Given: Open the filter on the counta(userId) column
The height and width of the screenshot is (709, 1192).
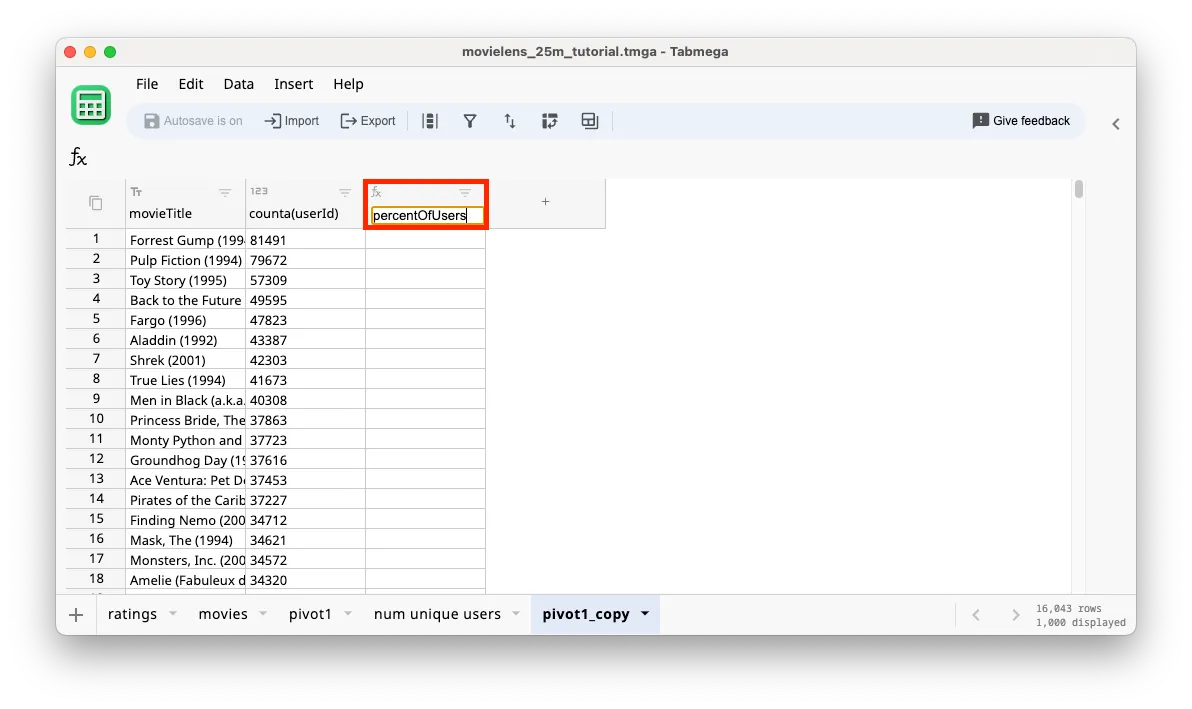Looking at the screenshot, I should point(345,192).
